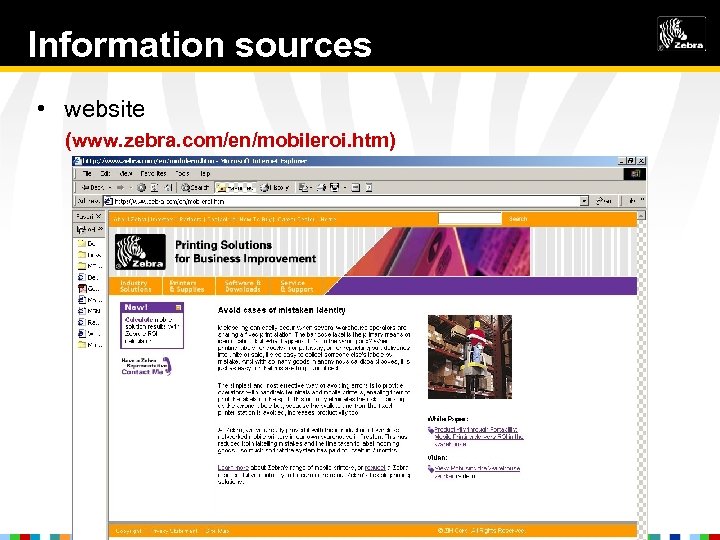720x540 pixels.
Task: Click the IE throbber logo at menu bar end
Action: pos(635,174)
